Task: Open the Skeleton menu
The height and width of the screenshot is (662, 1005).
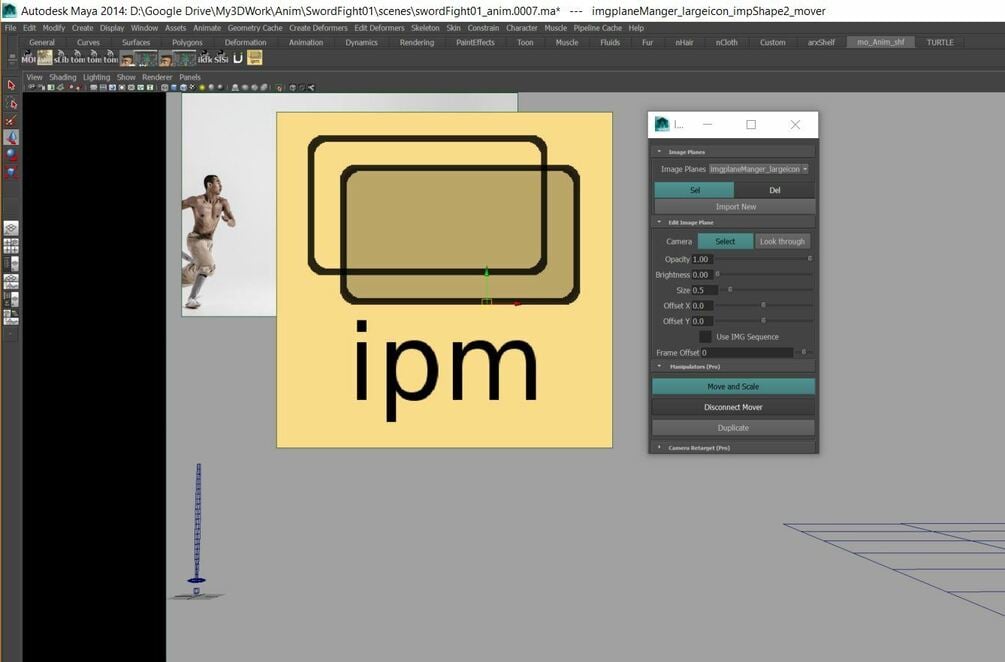Action: [425, 28]
